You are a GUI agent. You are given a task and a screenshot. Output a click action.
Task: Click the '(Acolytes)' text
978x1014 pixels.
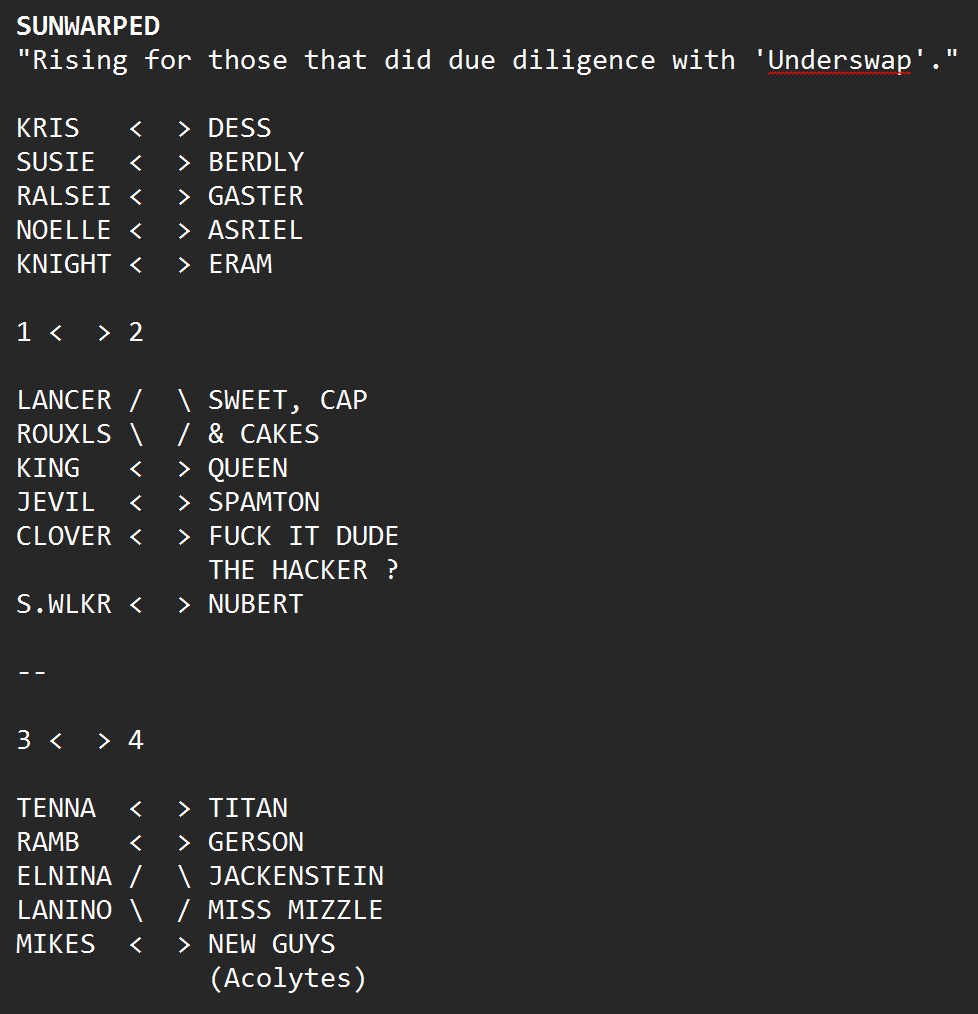pyautogui.click(x=287, y=978)
